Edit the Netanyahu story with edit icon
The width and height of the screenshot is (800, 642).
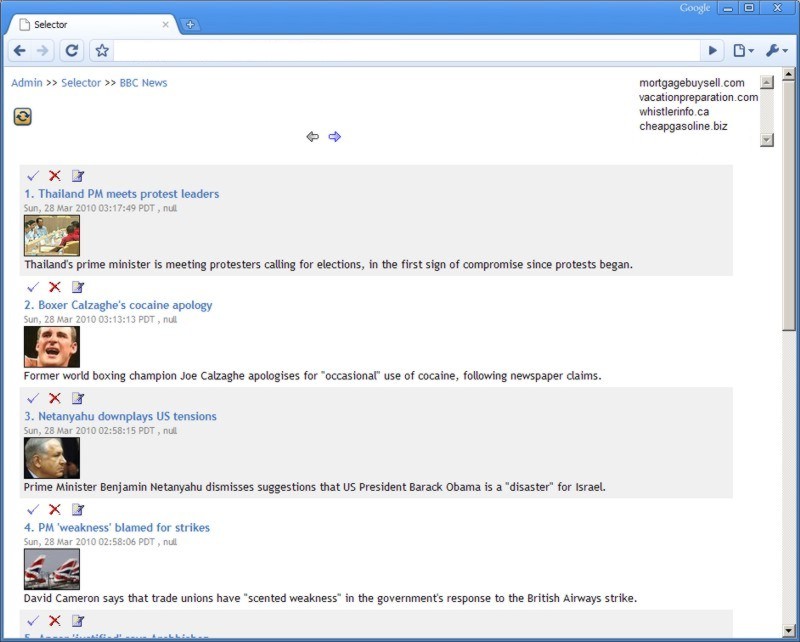78,398
